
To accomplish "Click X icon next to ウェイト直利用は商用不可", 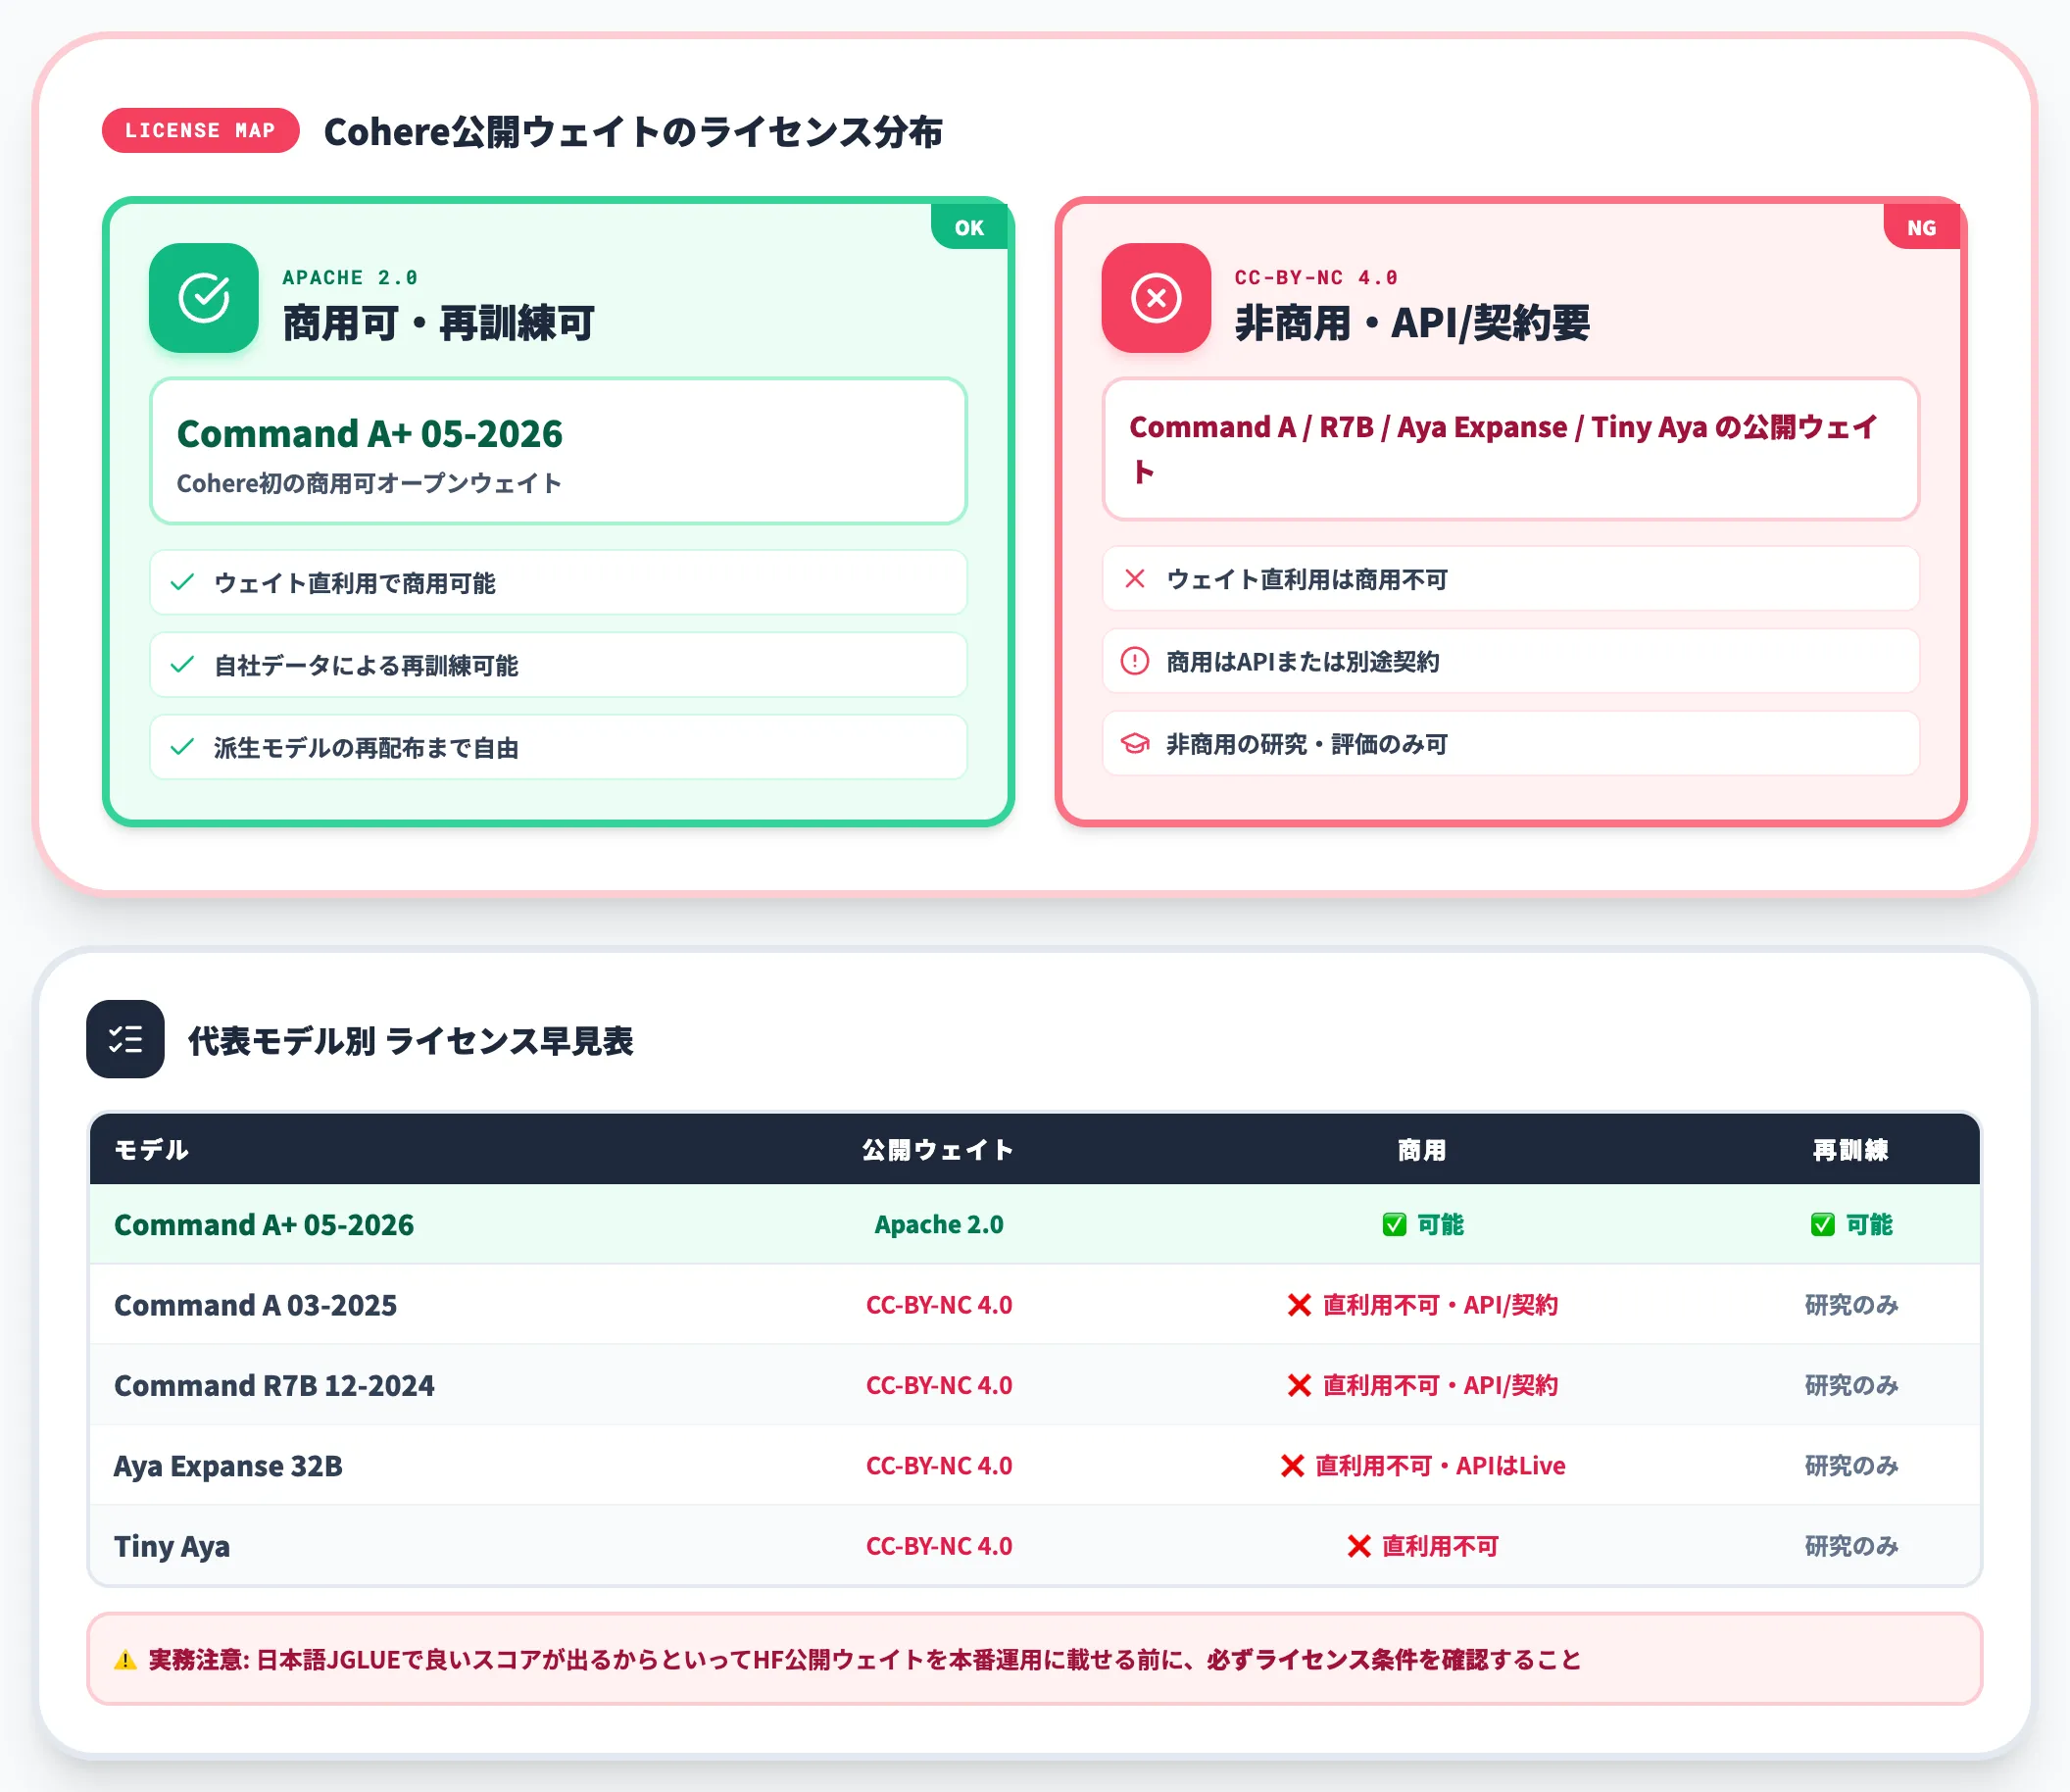I will [x=1135, y=578].
